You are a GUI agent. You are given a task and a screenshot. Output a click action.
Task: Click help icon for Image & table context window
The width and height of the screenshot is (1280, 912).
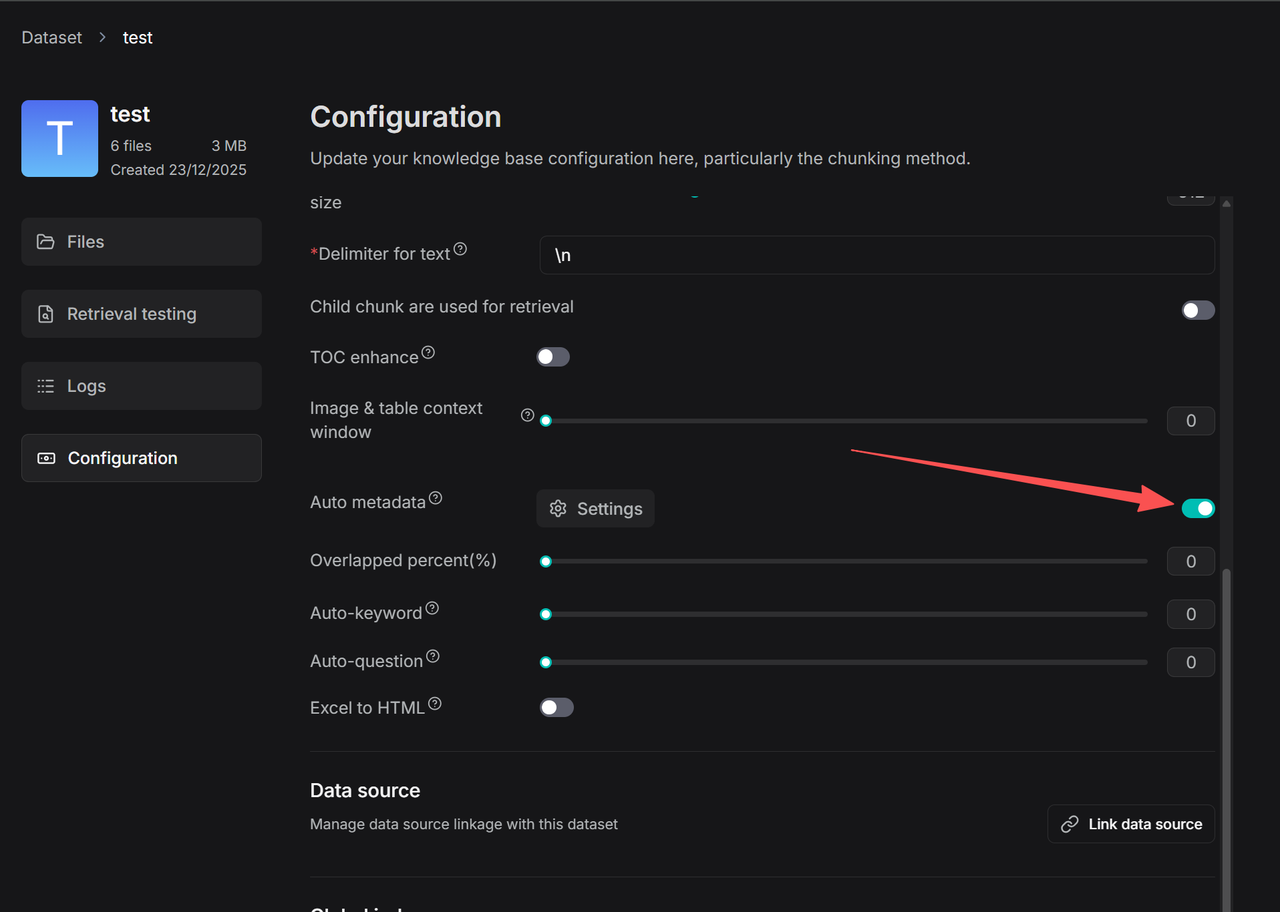(x=527, y=415)
